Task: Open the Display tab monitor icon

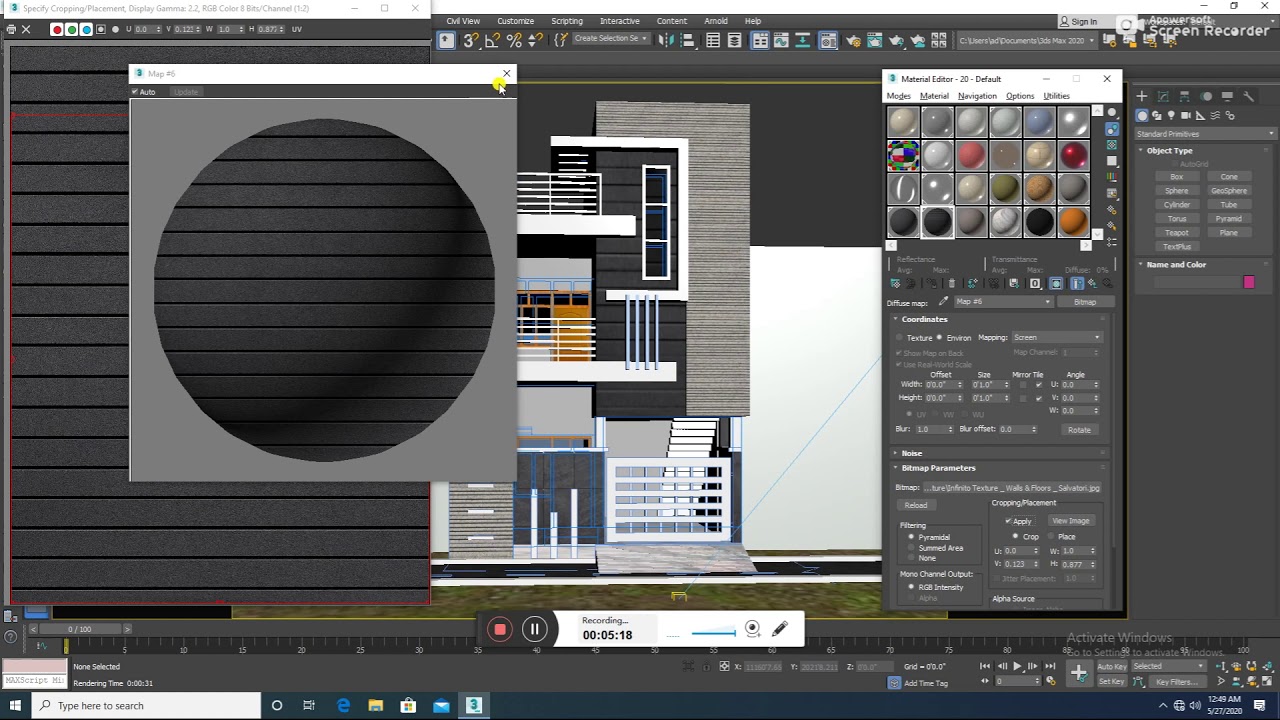Action: (1227, 96)
